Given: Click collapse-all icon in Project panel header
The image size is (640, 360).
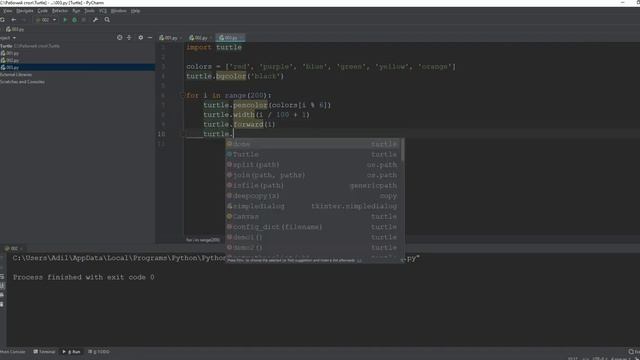Looking at the screenshot, I should [129, 38].
